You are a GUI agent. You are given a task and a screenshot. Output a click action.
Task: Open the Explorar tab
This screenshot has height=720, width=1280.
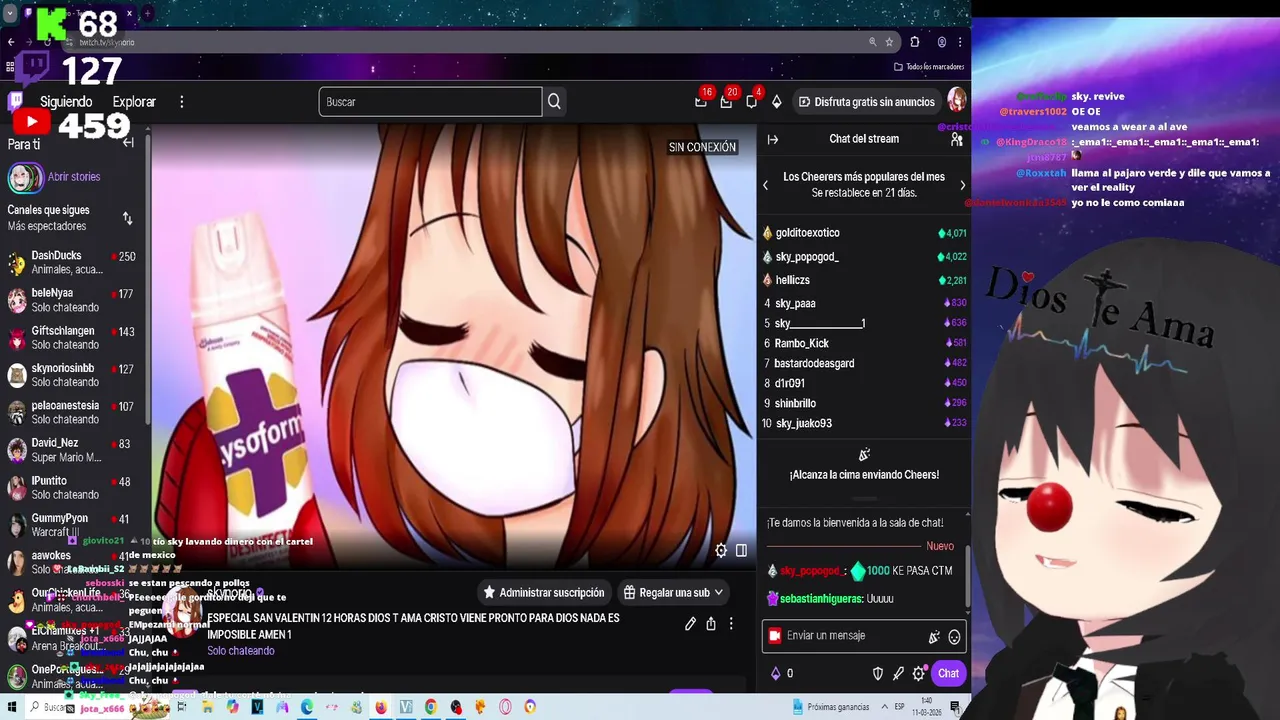(x=134, y=102)
